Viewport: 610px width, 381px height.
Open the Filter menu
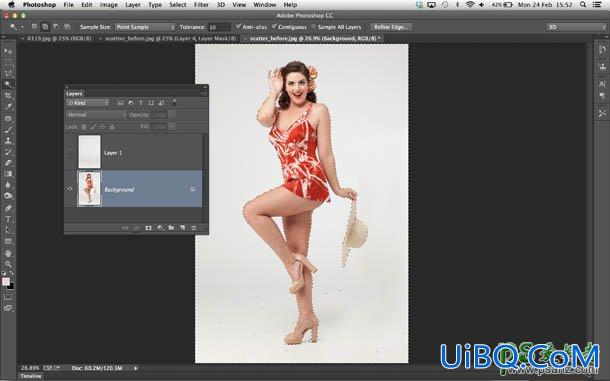click(x=201, y=5)
